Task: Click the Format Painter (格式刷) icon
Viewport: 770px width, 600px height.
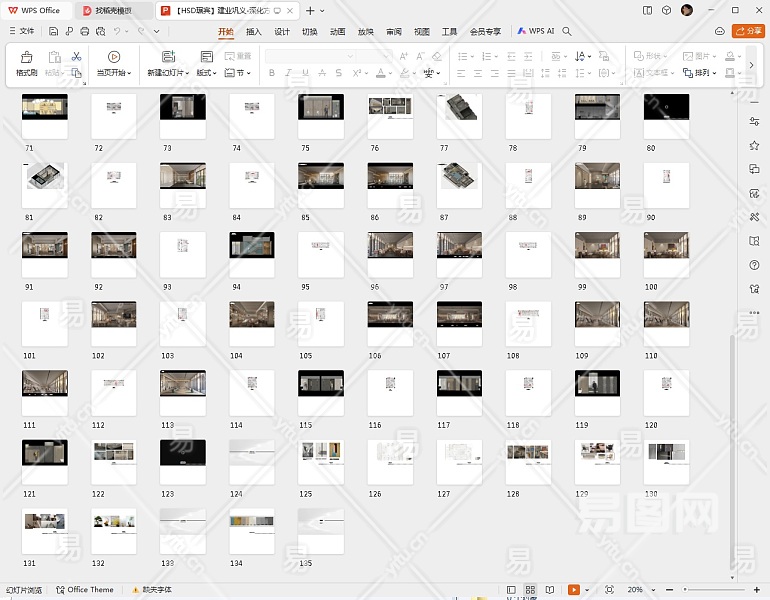Action: (x=26, y=61)
